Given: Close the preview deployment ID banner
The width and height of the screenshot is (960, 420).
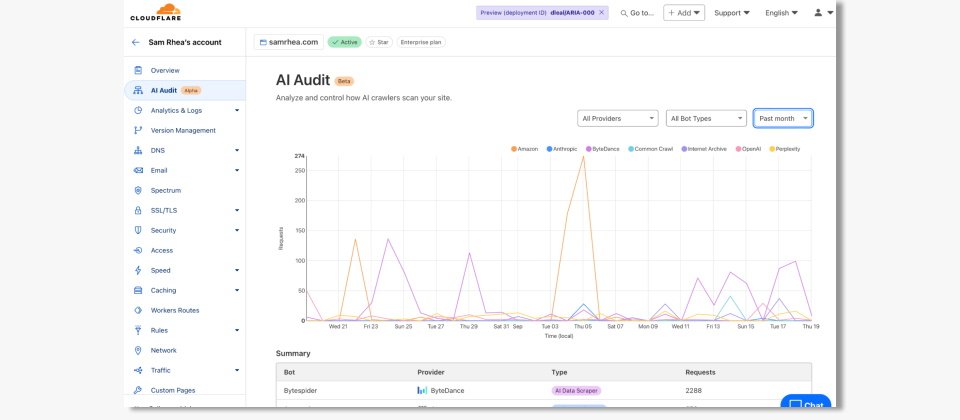Looking at the screenshot, I should pyautogui.click(x=601, y=13).
